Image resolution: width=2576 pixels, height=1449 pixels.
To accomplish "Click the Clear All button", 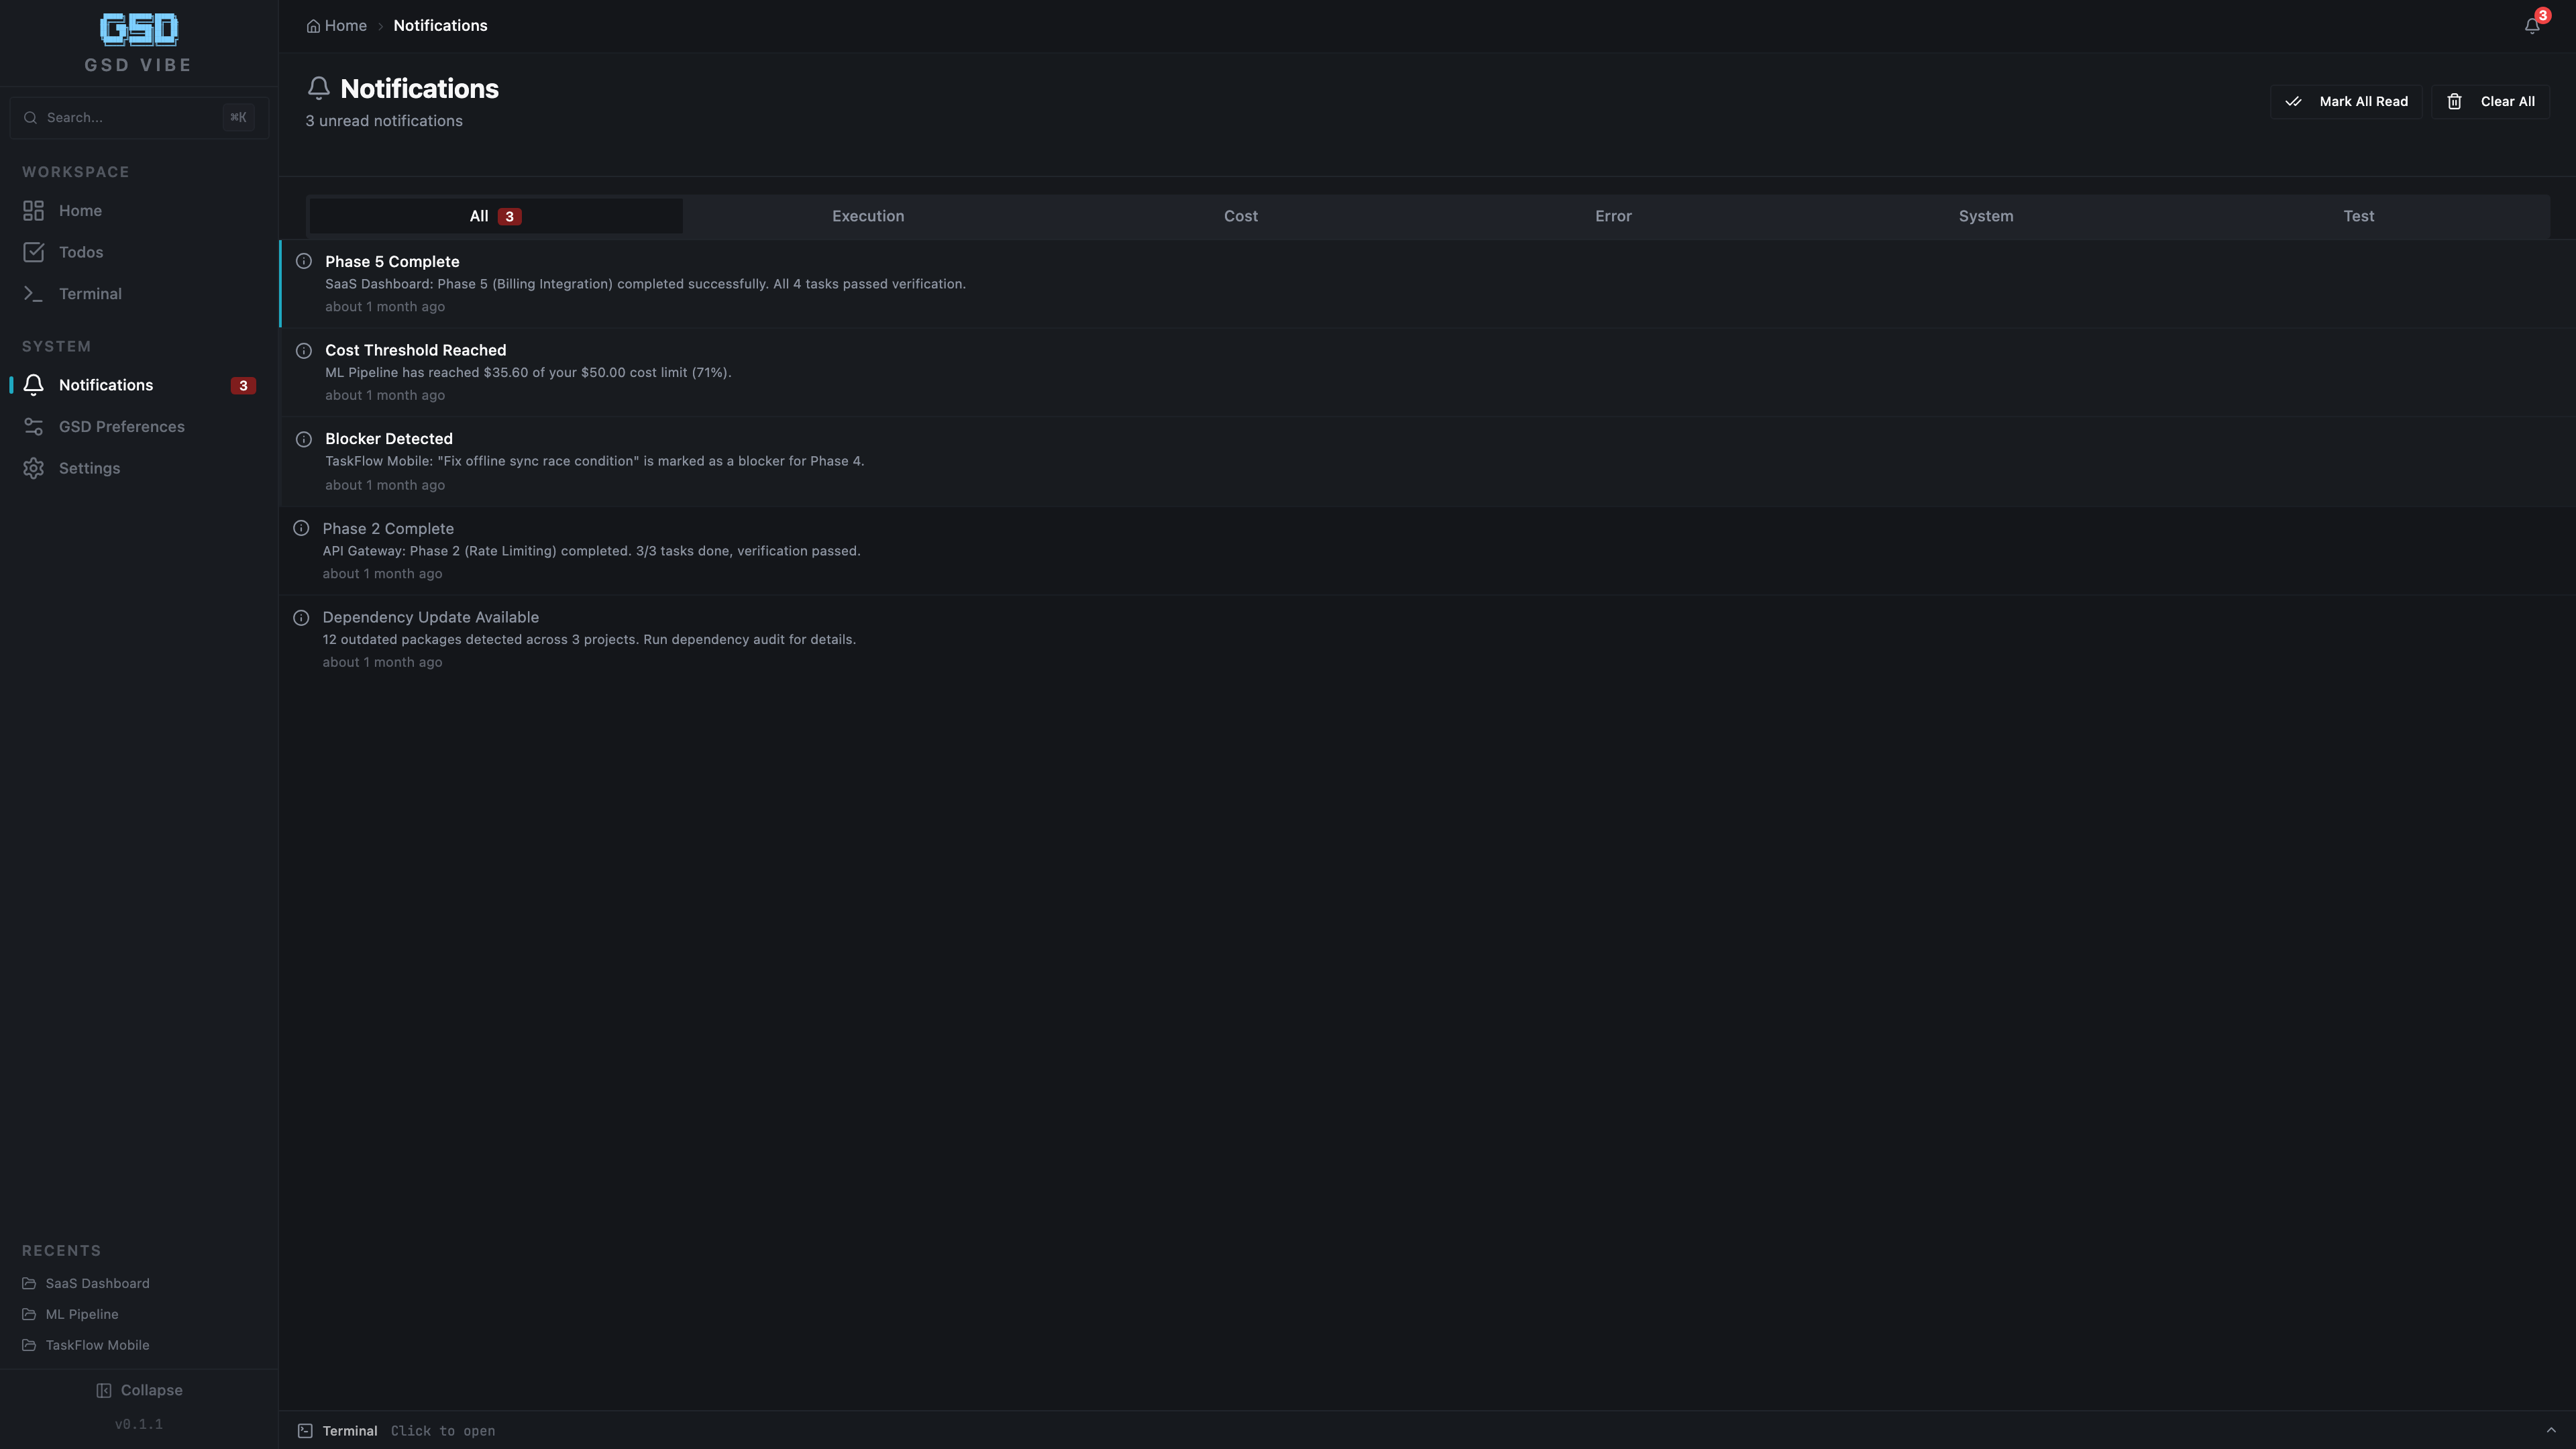I will pyautogui.click(x=2491, y=101).
